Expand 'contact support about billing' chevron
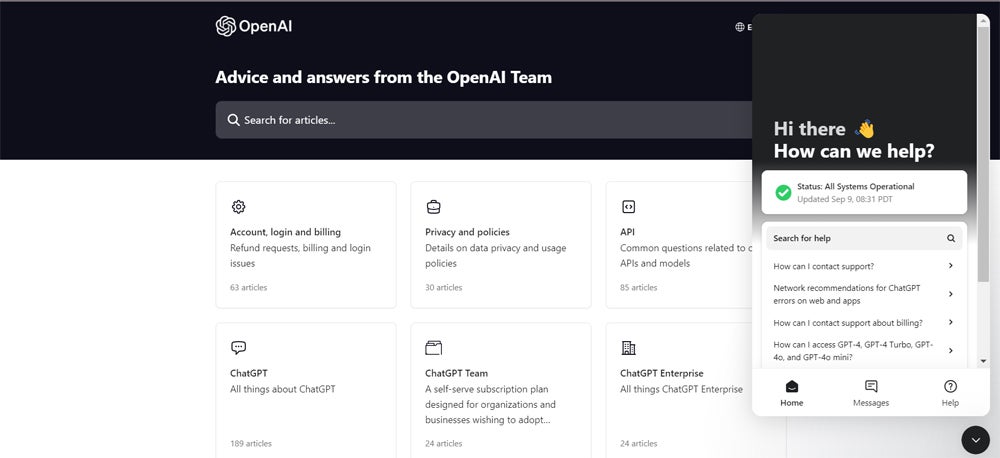 [951, 322]
